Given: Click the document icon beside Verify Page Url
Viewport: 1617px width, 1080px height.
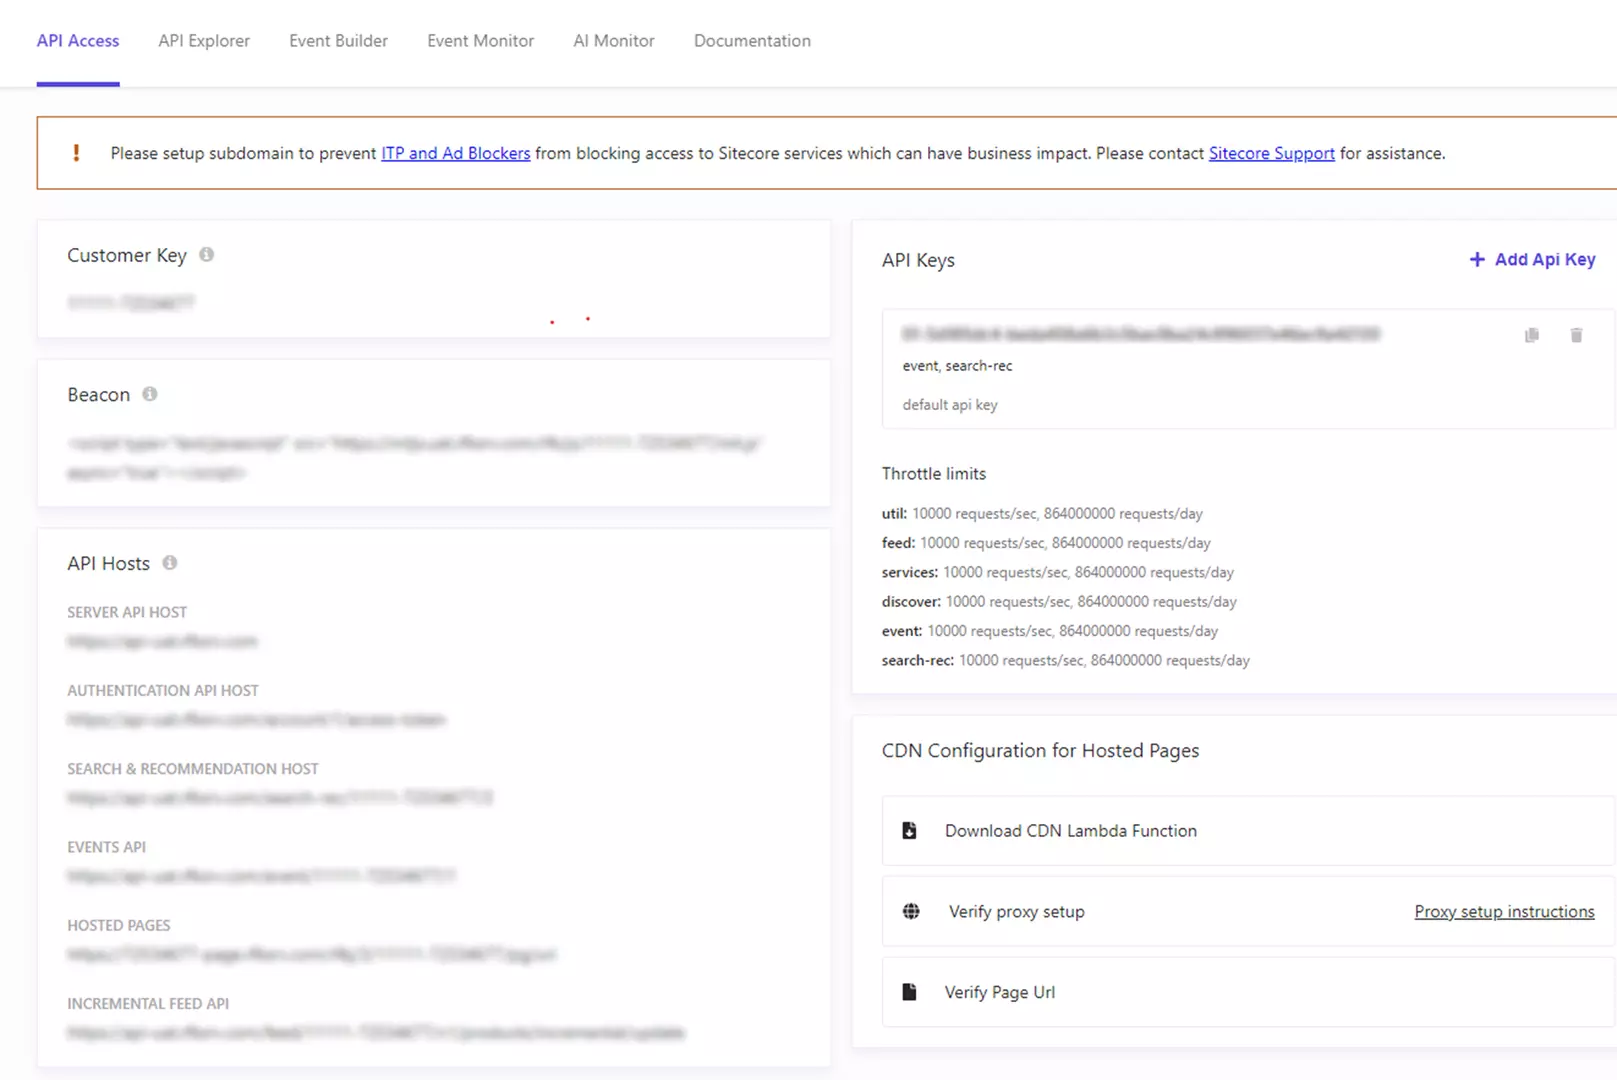Looking at the screenshot, I should pos(909,991).
